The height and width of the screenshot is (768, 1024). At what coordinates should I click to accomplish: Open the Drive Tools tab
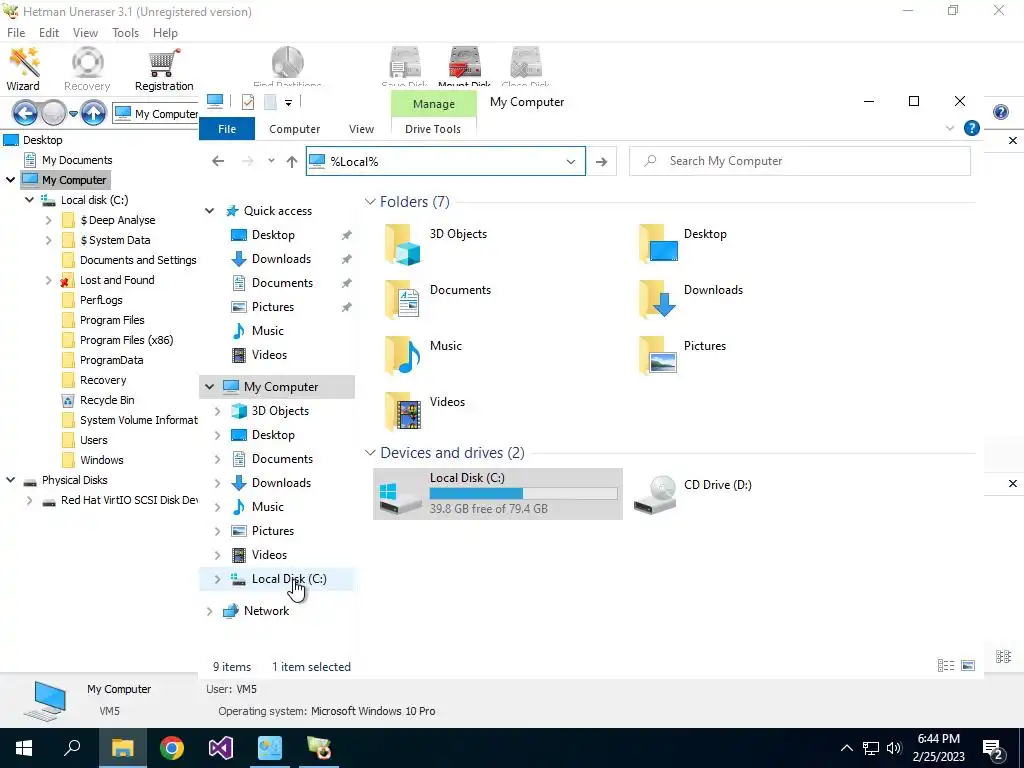(432, 129)
